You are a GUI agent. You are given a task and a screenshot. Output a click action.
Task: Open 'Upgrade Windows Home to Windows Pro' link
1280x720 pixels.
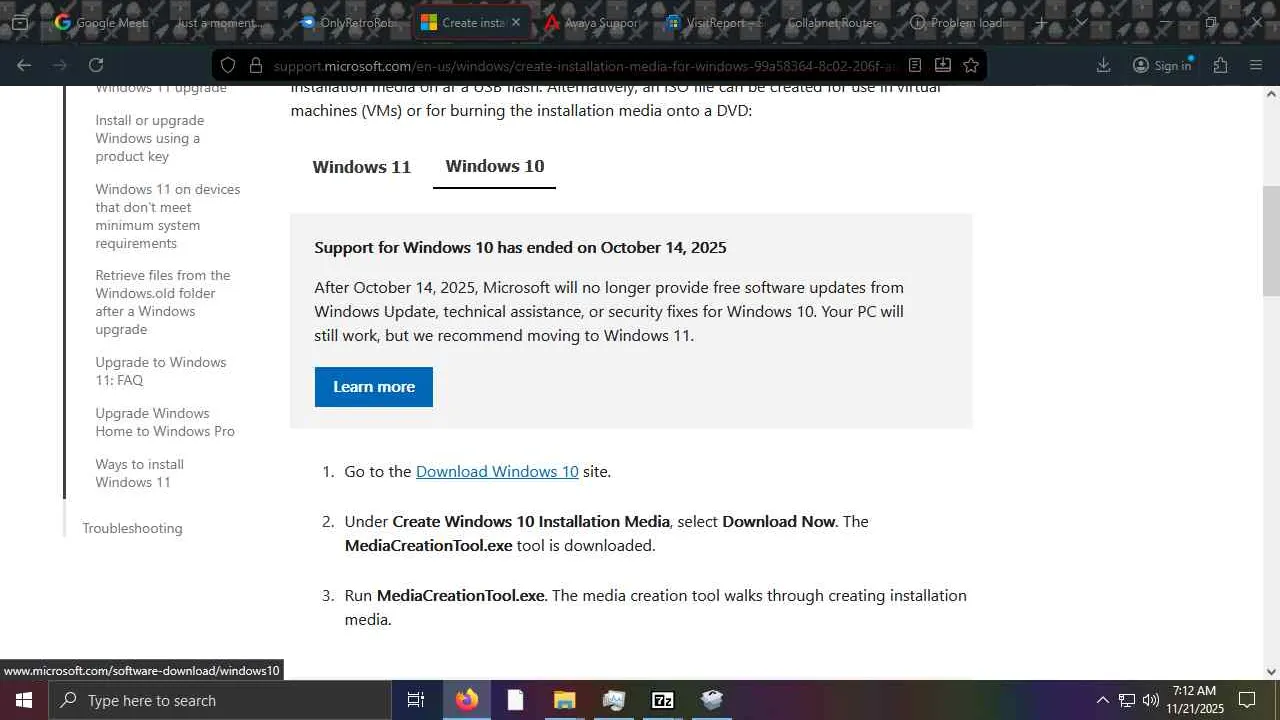click(x=165, y=422)
